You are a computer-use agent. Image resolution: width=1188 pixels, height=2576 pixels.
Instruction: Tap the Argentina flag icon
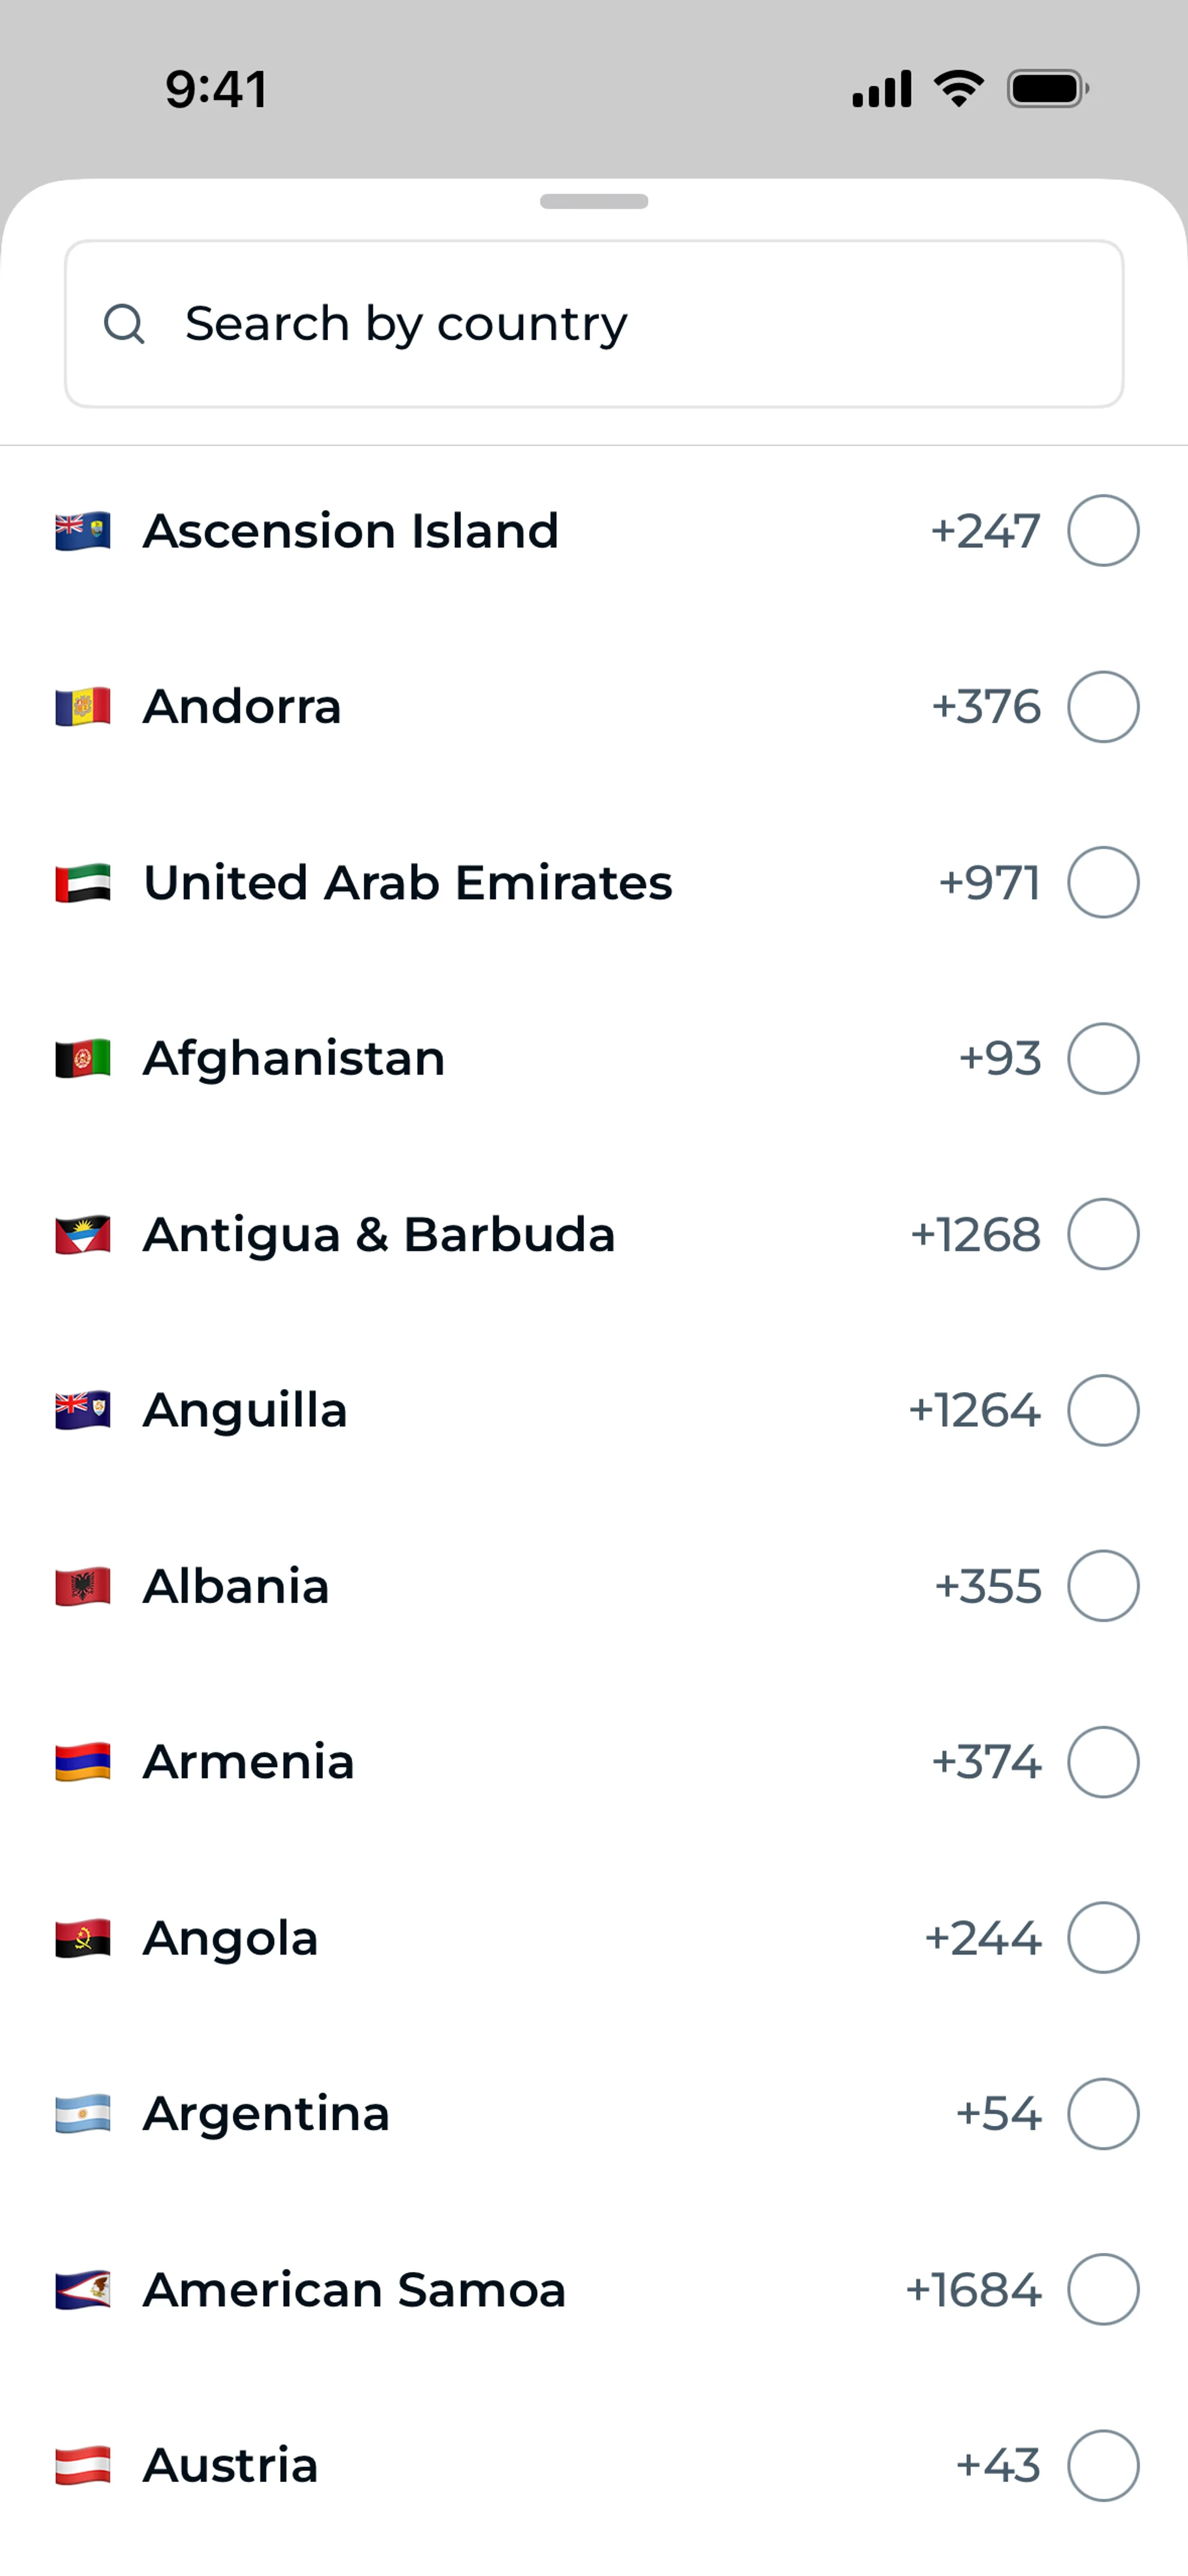[x=83, y=2114]
